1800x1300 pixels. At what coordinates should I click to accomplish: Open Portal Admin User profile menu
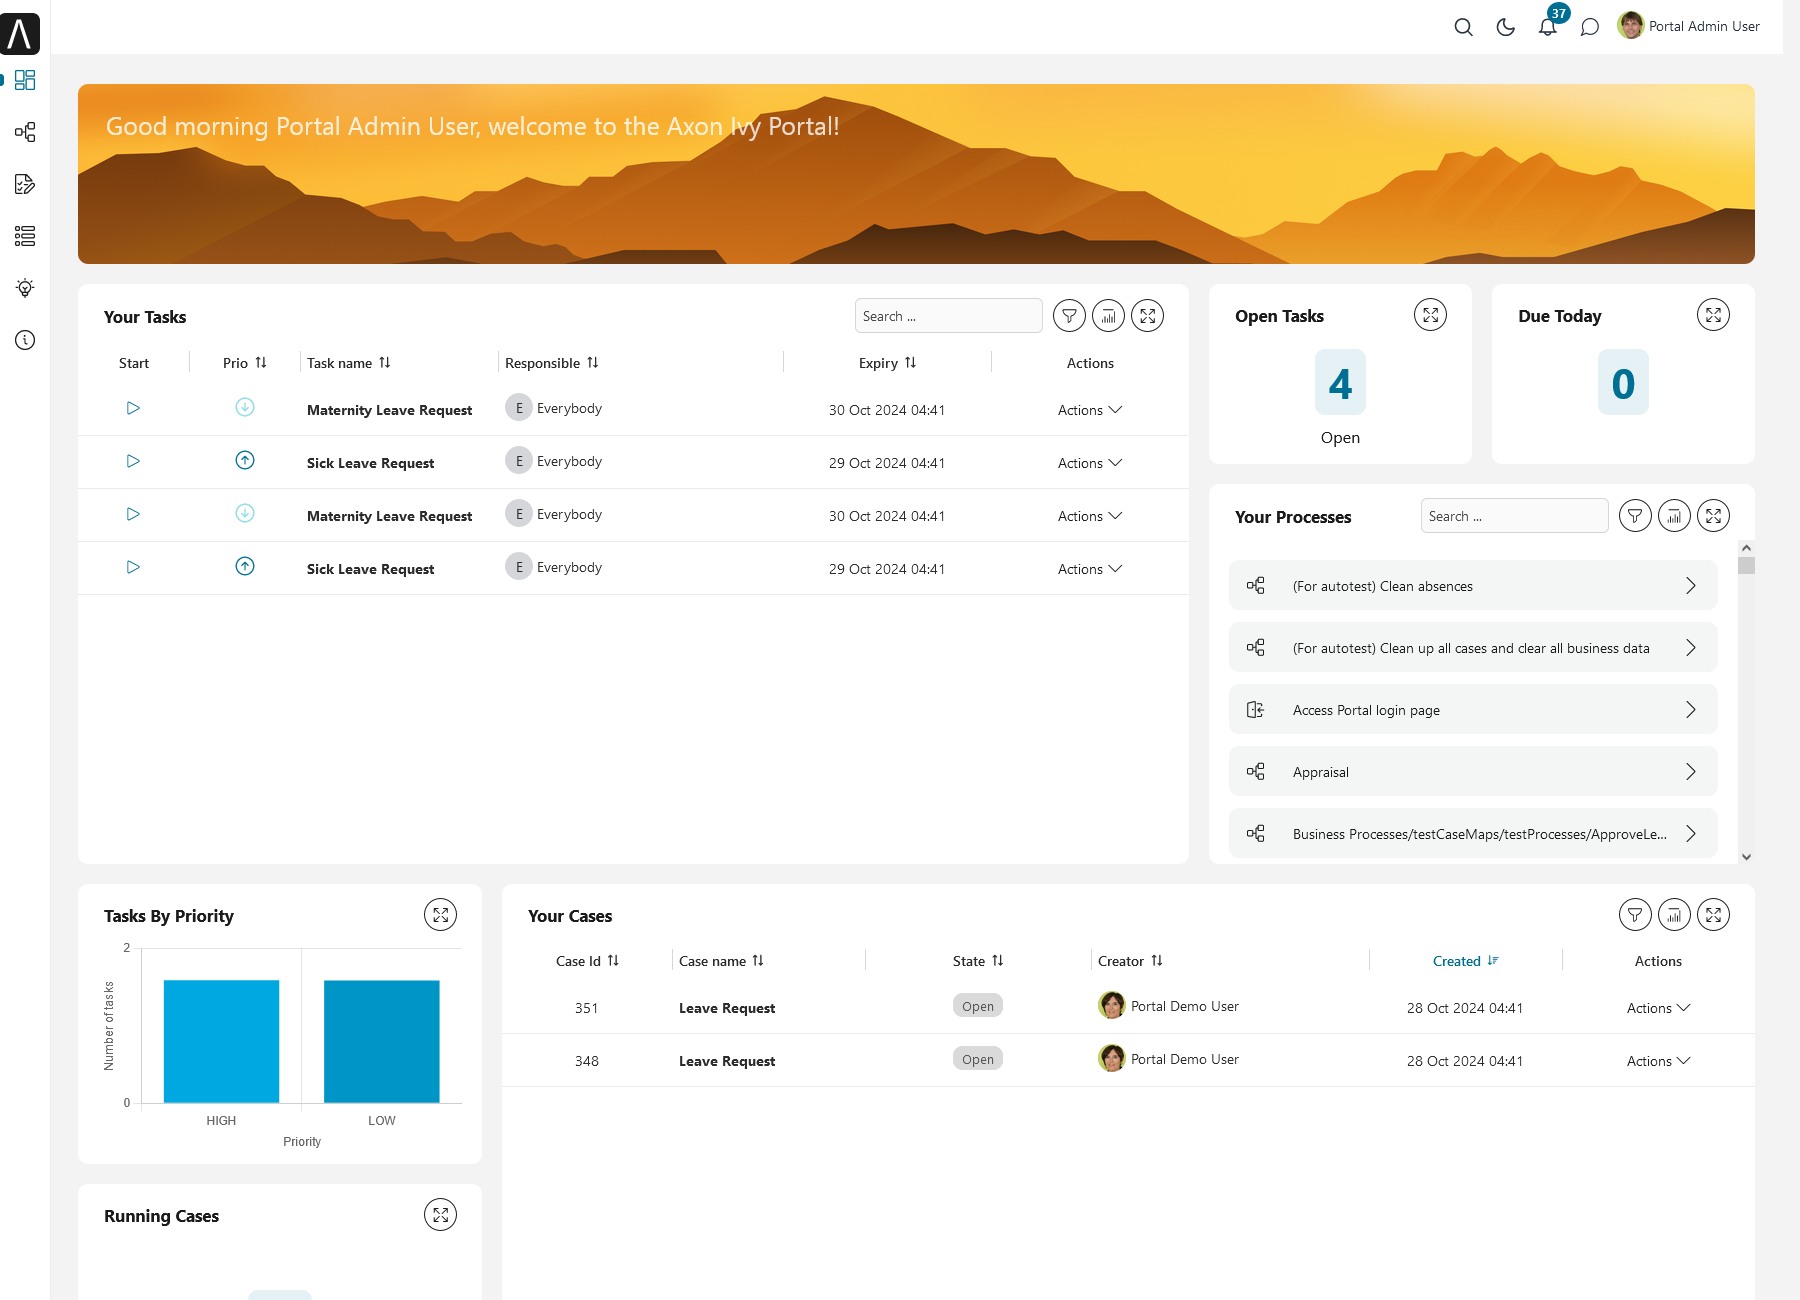[x=1688, y=26]
